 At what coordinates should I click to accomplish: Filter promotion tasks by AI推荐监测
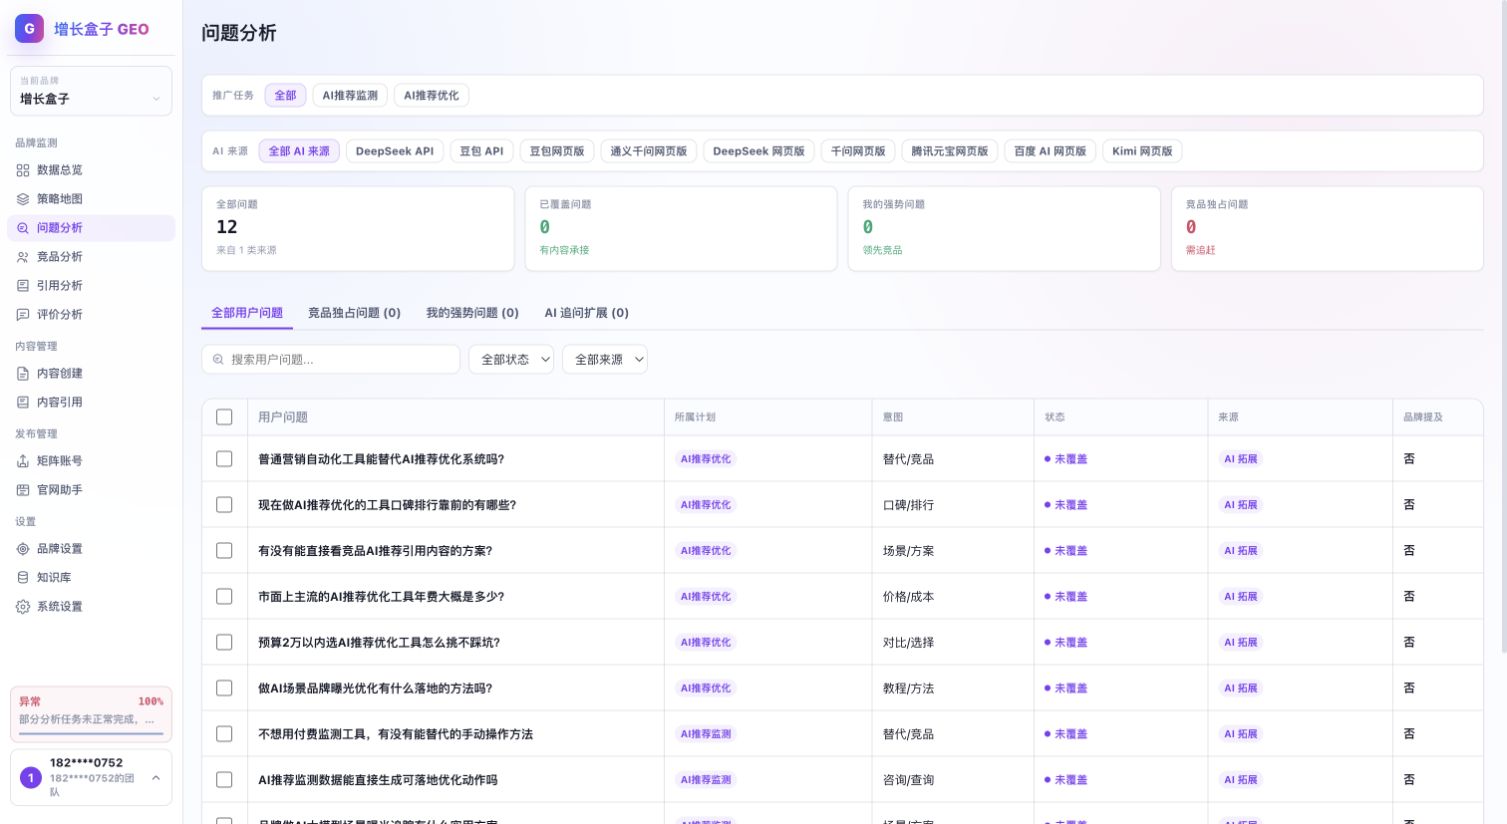pyautogui.click(x=350, y=95)
